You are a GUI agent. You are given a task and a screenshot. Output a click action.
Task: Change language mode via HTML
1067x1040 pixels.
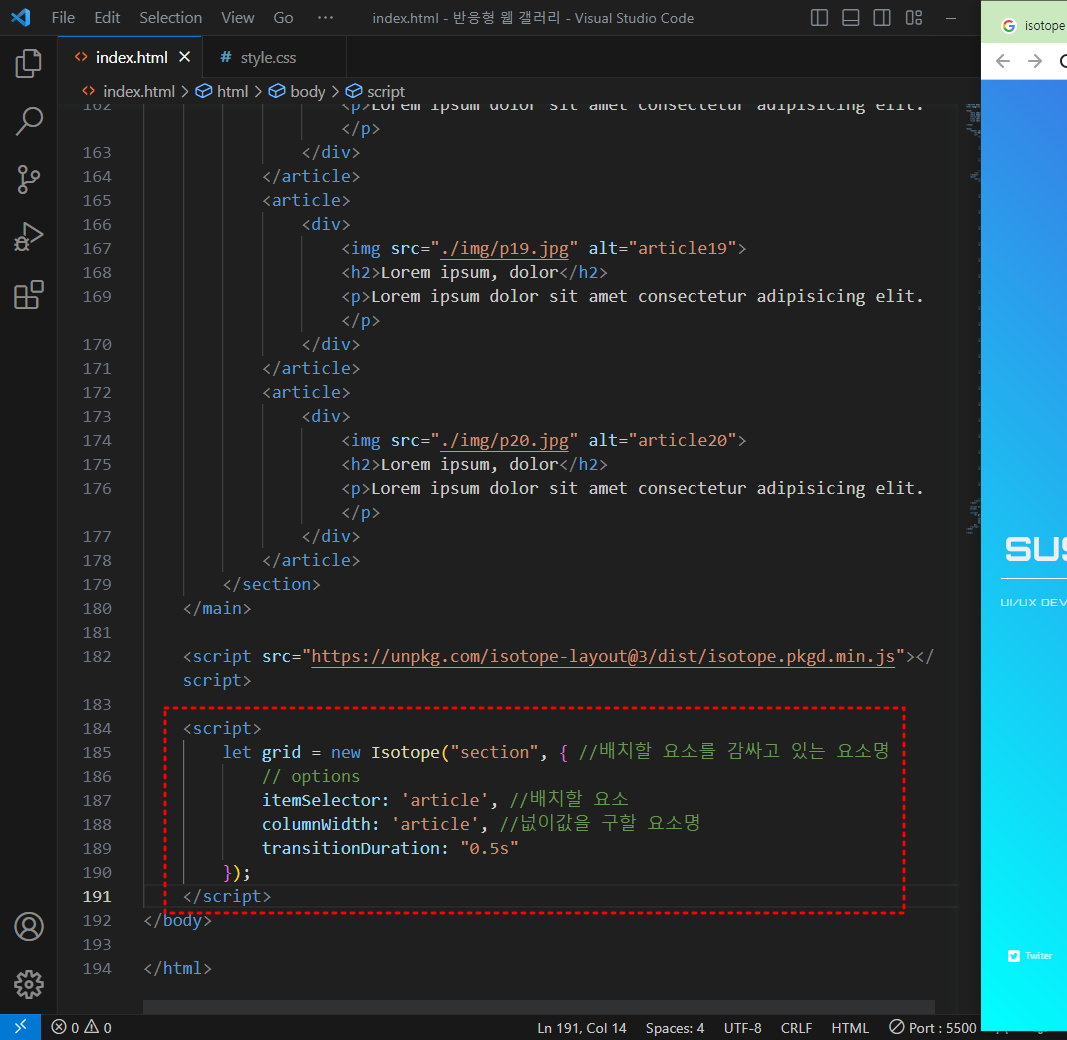coord(850,1028)
